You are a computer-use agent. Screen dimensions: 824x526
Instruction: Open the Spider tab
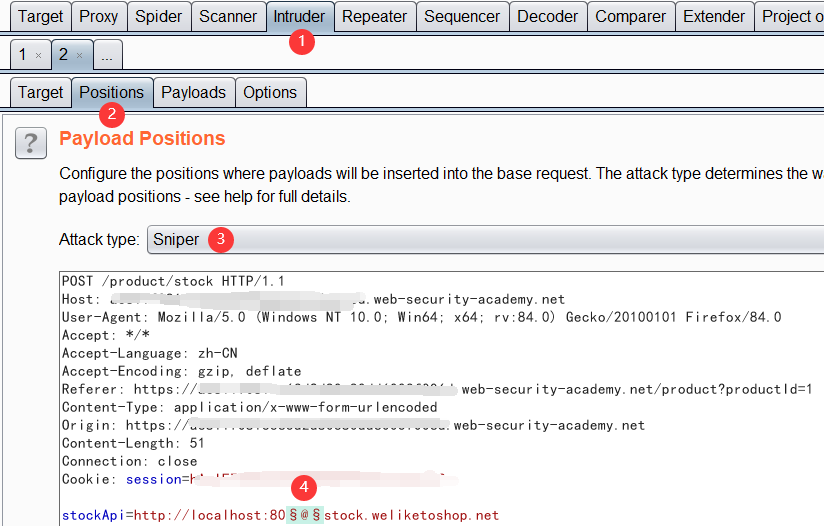159,16
